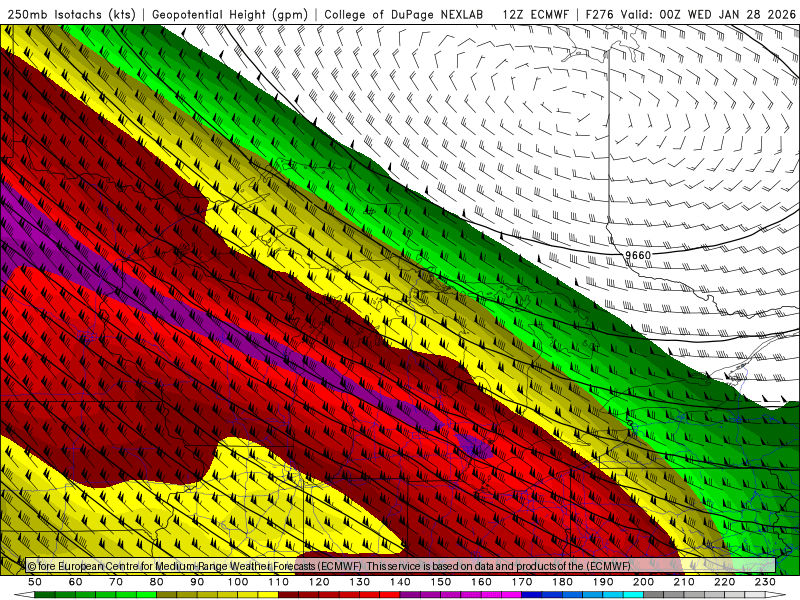The image size is (800, 600).
Task: Click the '12Z ECMWF' model run text
Action: pos(535,15)
